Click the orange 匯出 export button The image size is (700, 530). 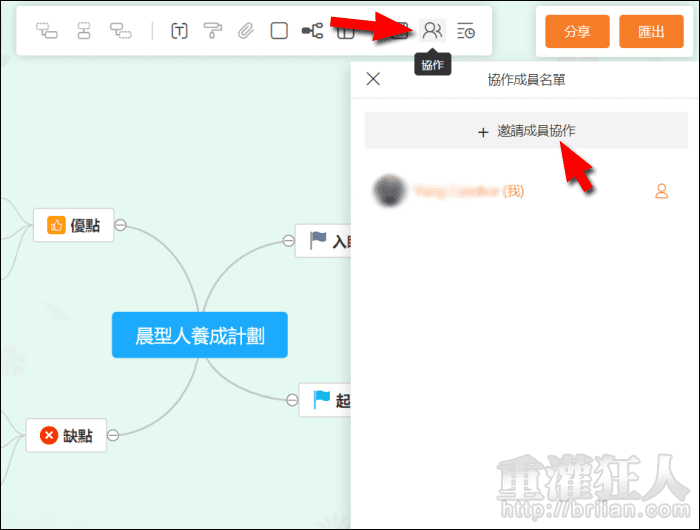pyautogui.click(x=650, y=31)
